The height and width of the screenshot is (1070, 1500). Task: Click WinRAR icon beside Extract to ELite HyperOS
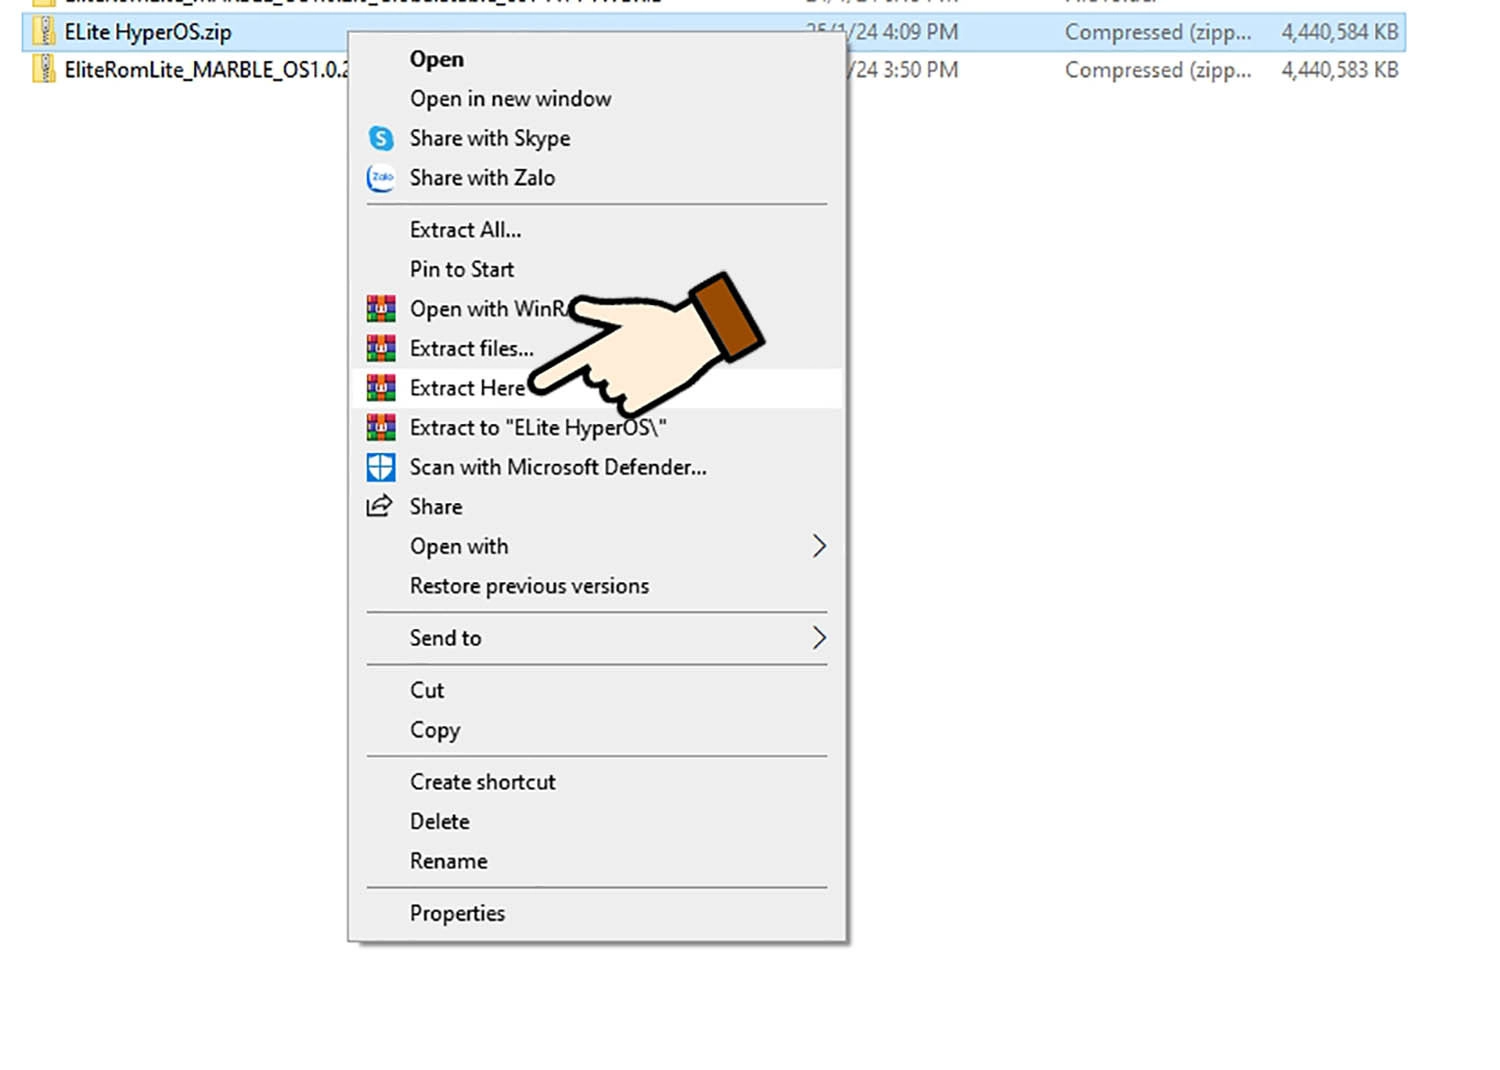click(380, 427)
